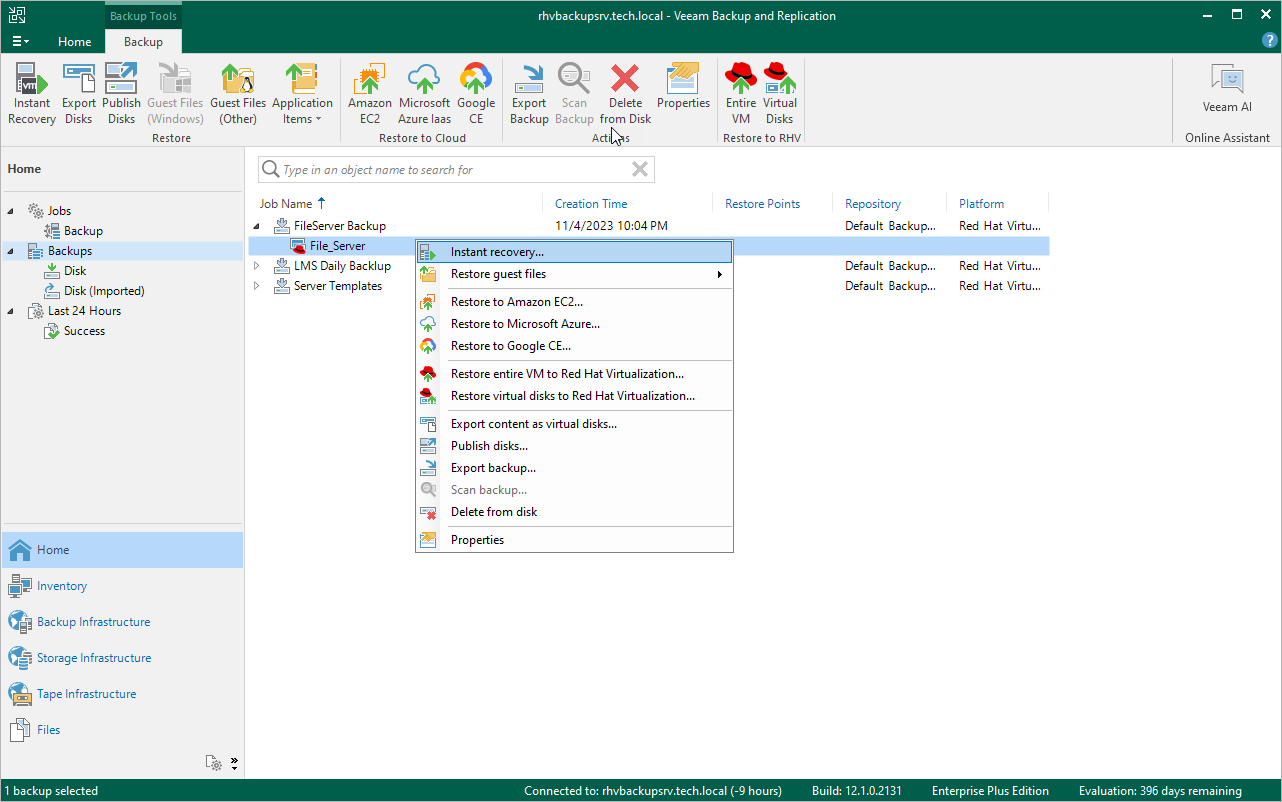Open Veeam AI online assistant
The height and width of the screenshot is (802, 1282).
(1227, 88)
